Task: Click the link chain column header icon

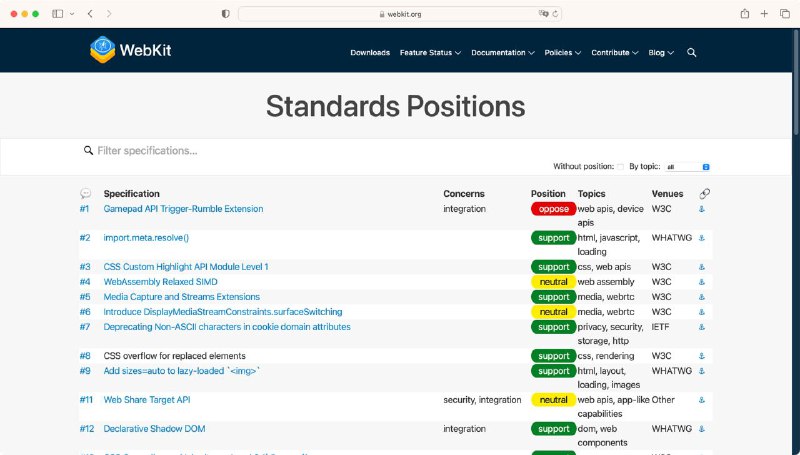Action: (x=704, y=194)
